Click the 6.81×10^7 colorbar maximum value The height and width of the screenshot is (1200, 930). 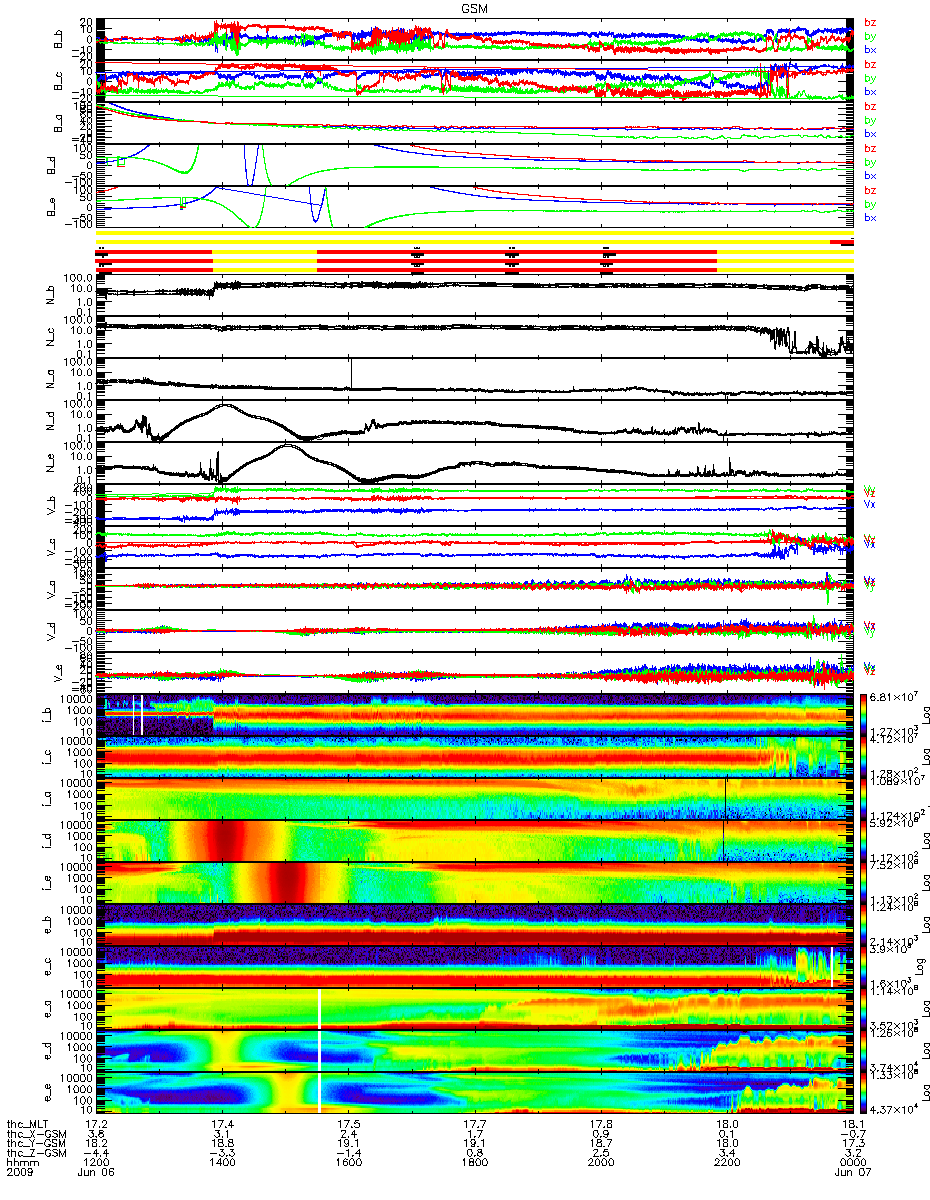pos(895,696)
